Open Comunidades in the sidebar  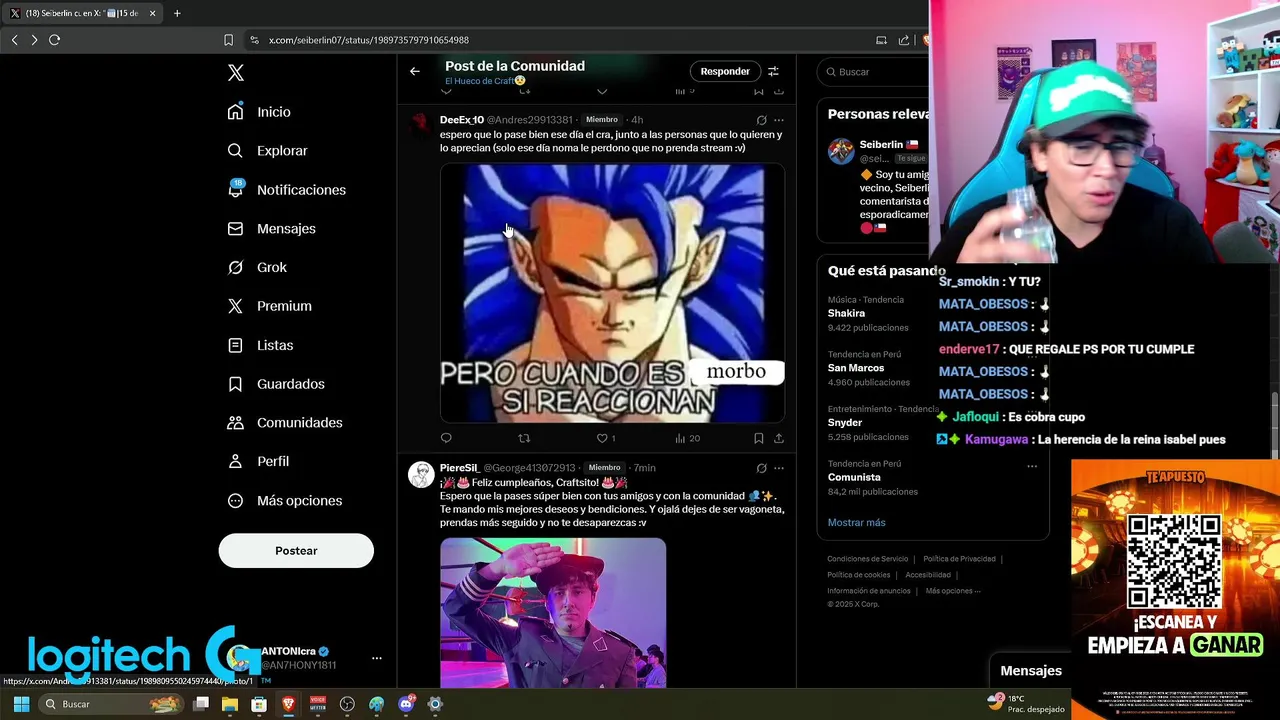[x=285, y=423]
